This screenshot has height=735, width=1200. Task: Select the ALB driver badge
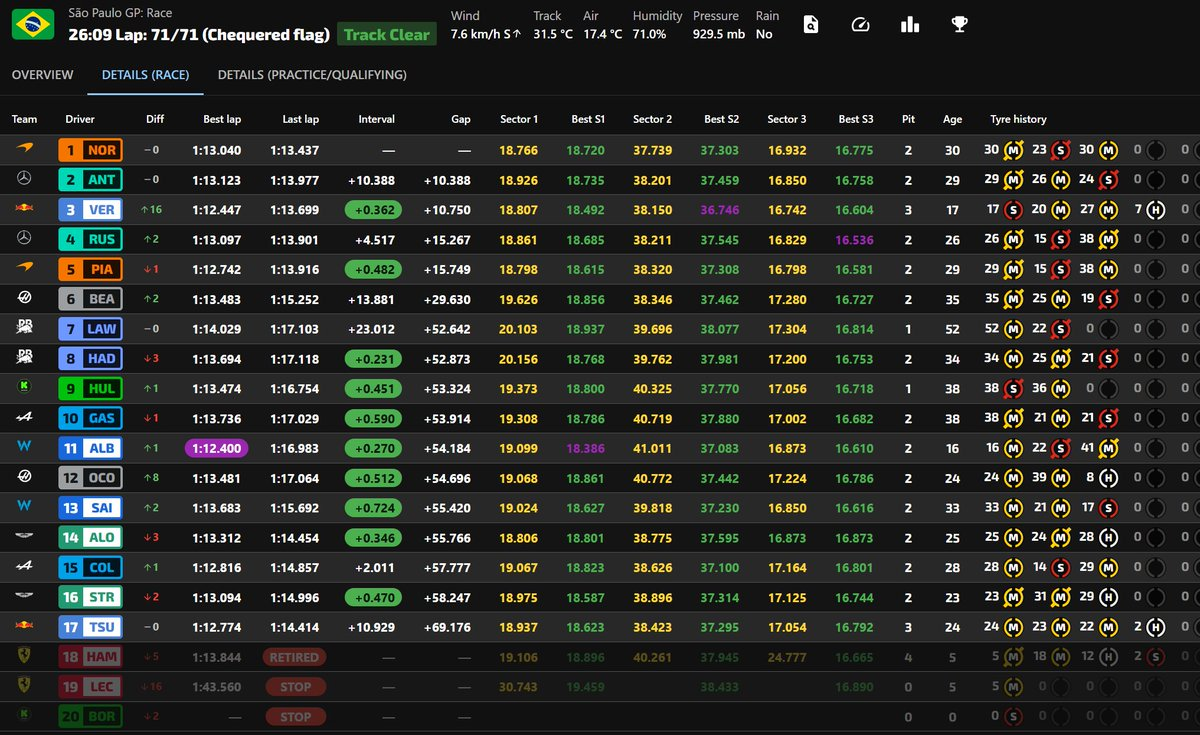coord(90,449)
